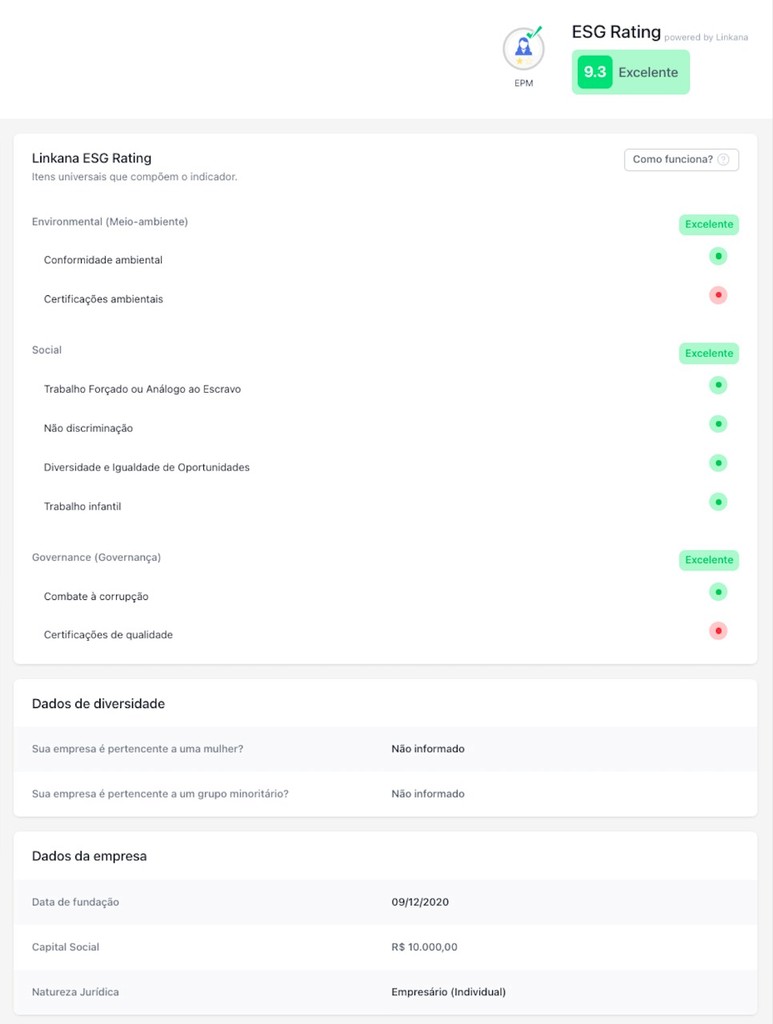Expand the Social section header
Viewport: 773px width, 1024px height.
coord(46,350)
